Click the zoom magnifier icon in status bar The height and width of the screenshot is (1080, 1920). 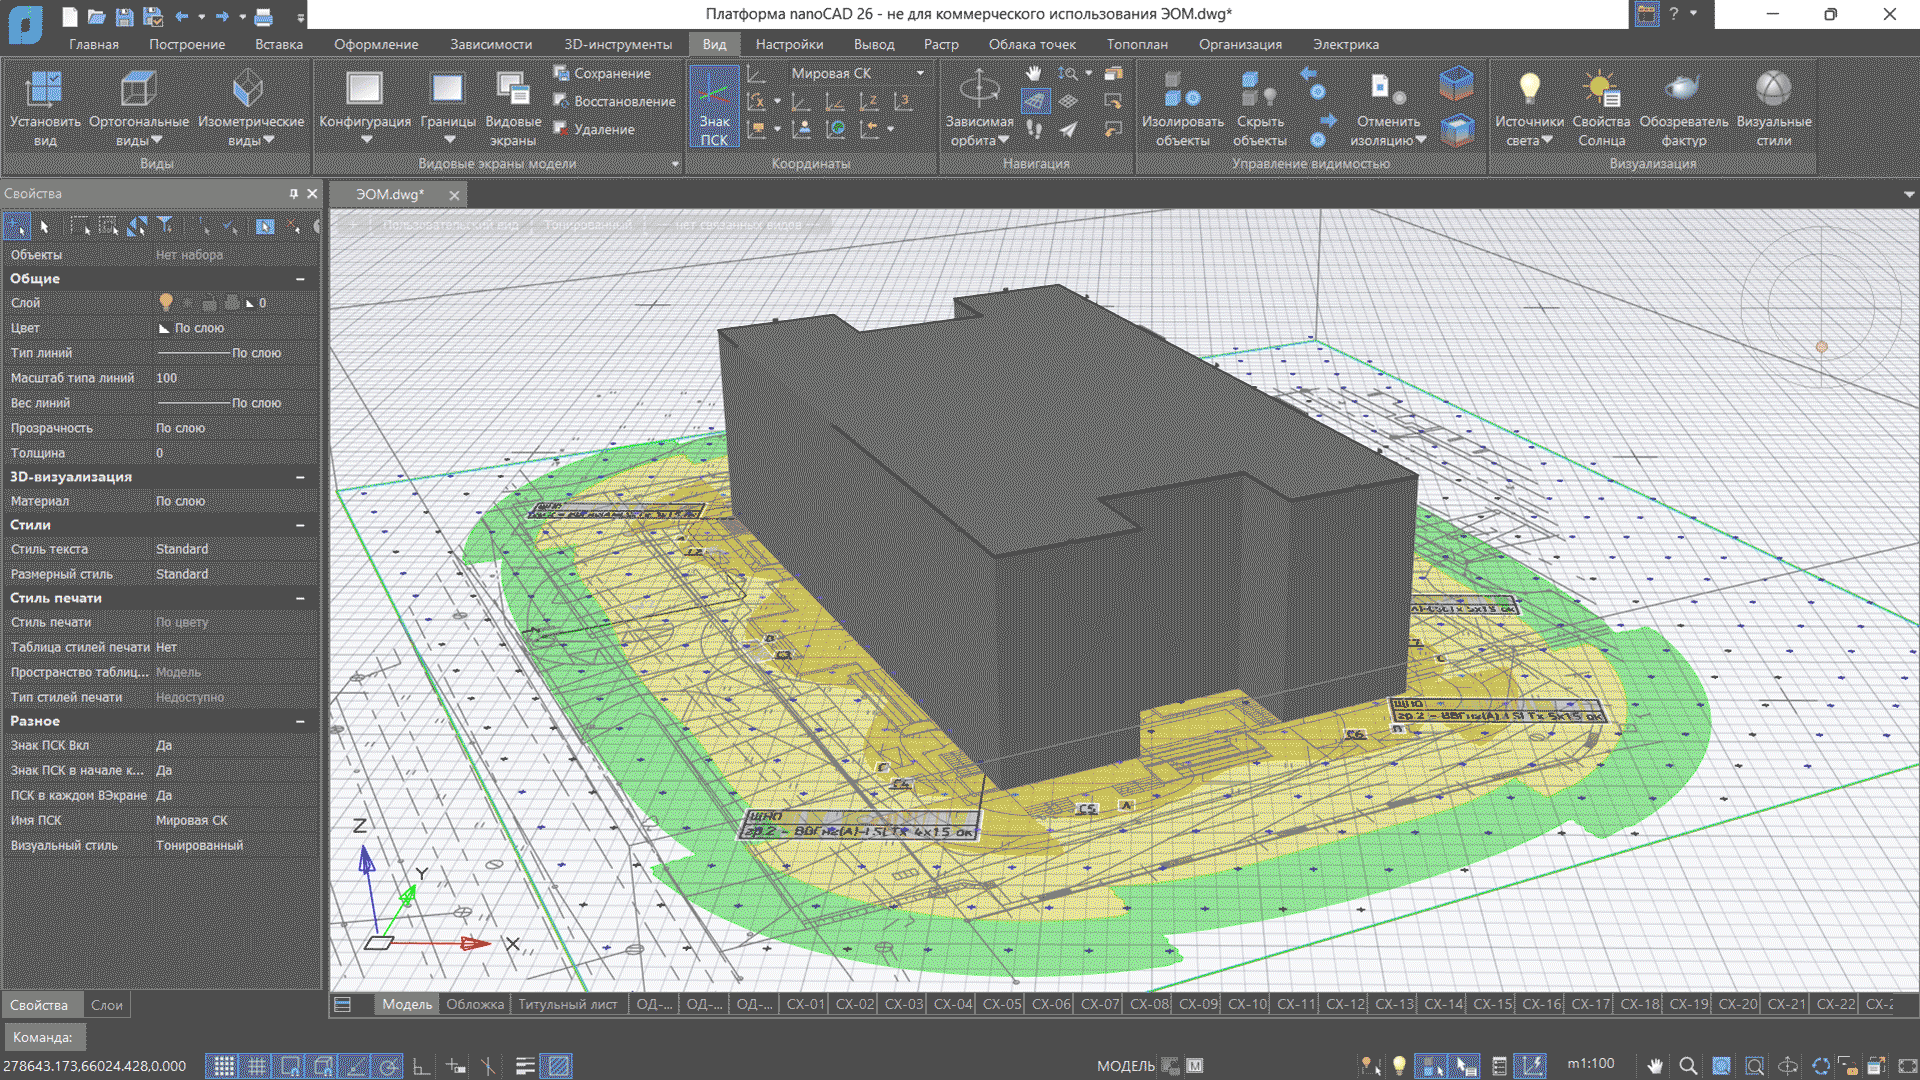tap(1688, 1066)
